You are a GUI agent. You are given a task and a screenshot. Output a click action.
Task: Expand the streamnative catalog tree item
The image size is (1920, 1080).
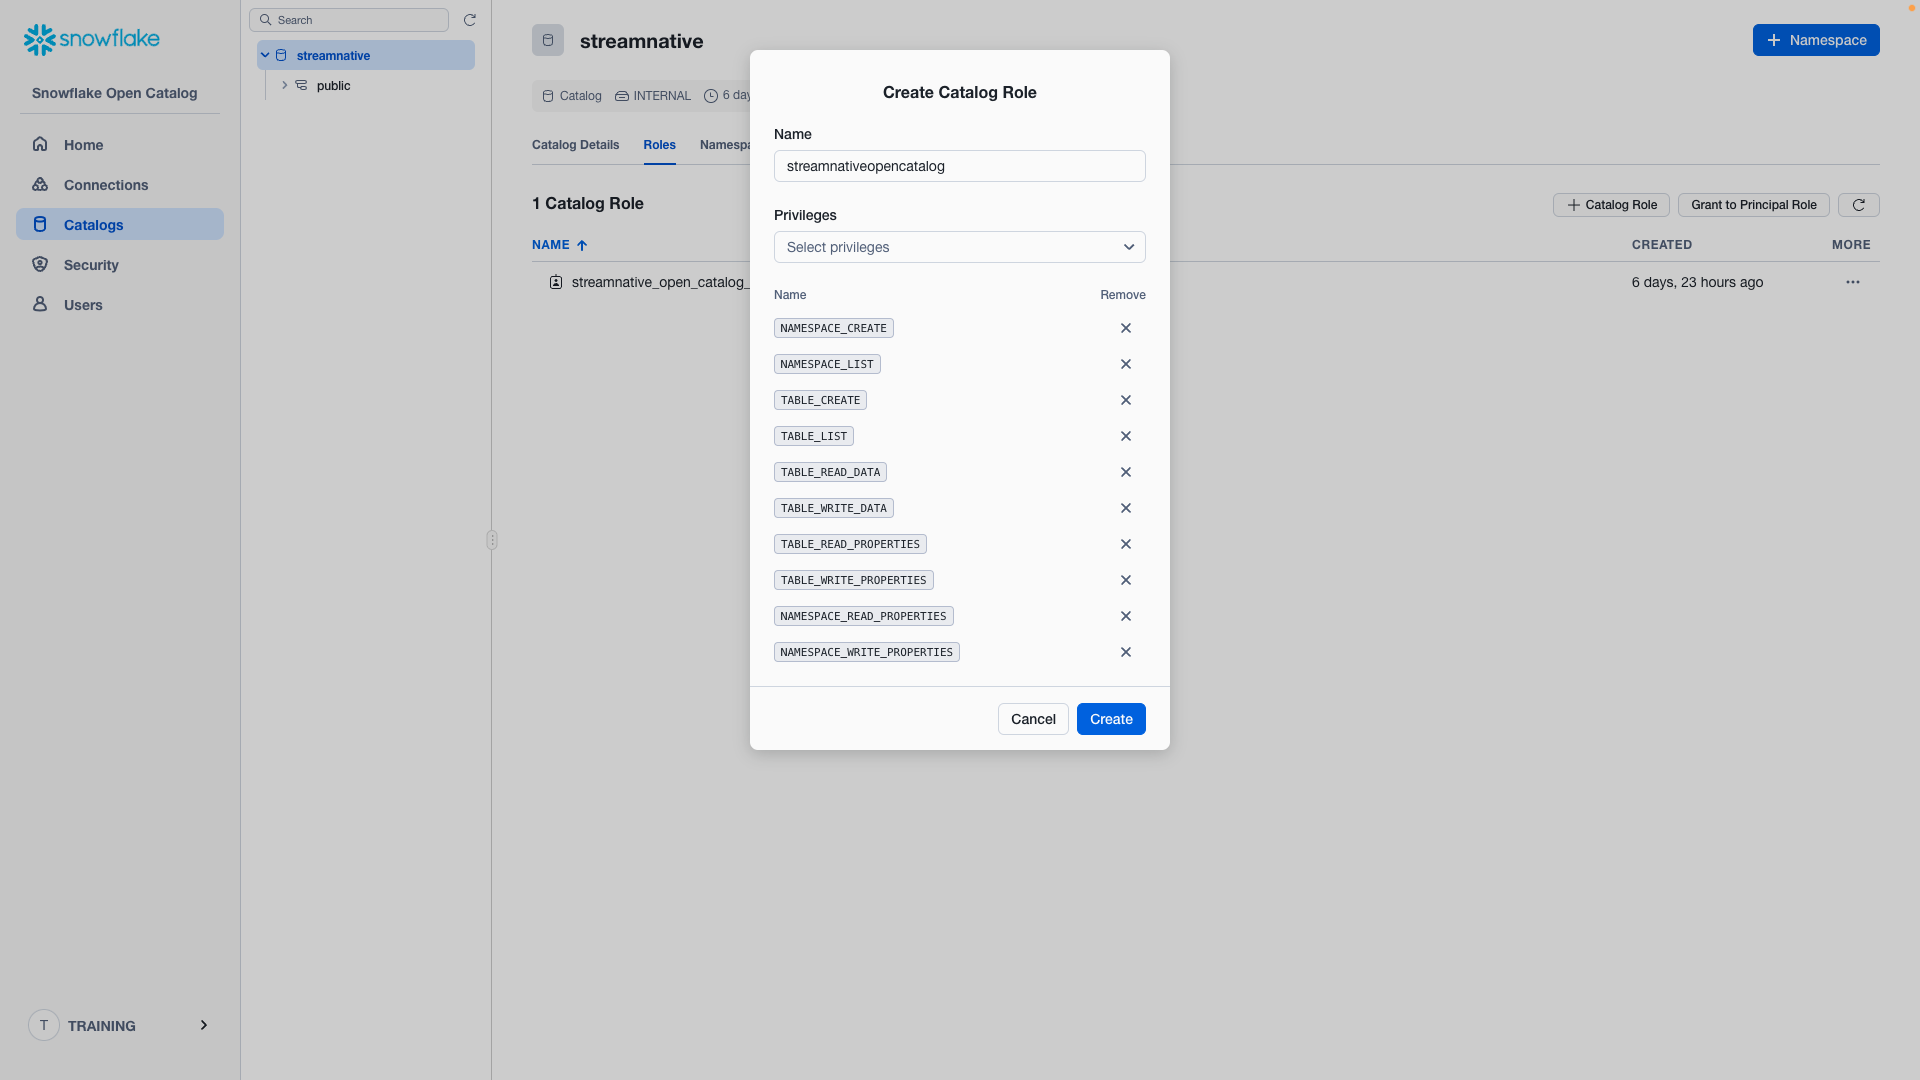(x=264, y=55)
